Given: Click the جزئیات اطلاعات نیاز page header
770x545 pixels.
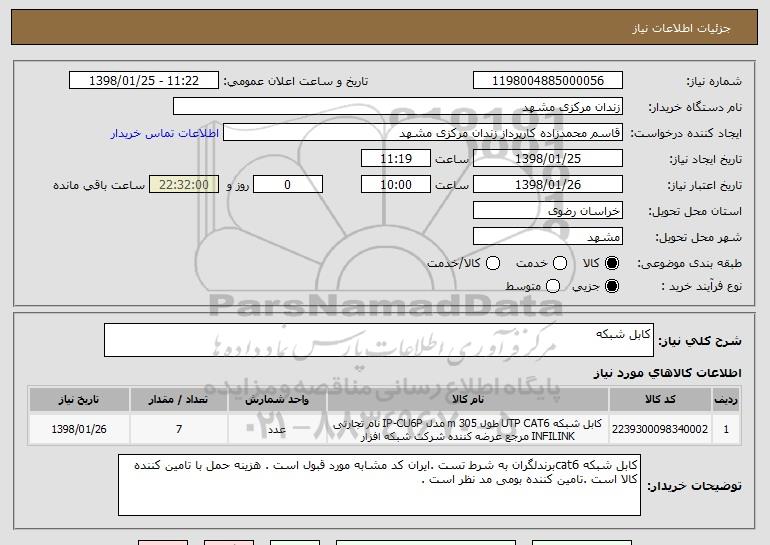Looking at the screenshot, I should [681, 28].
